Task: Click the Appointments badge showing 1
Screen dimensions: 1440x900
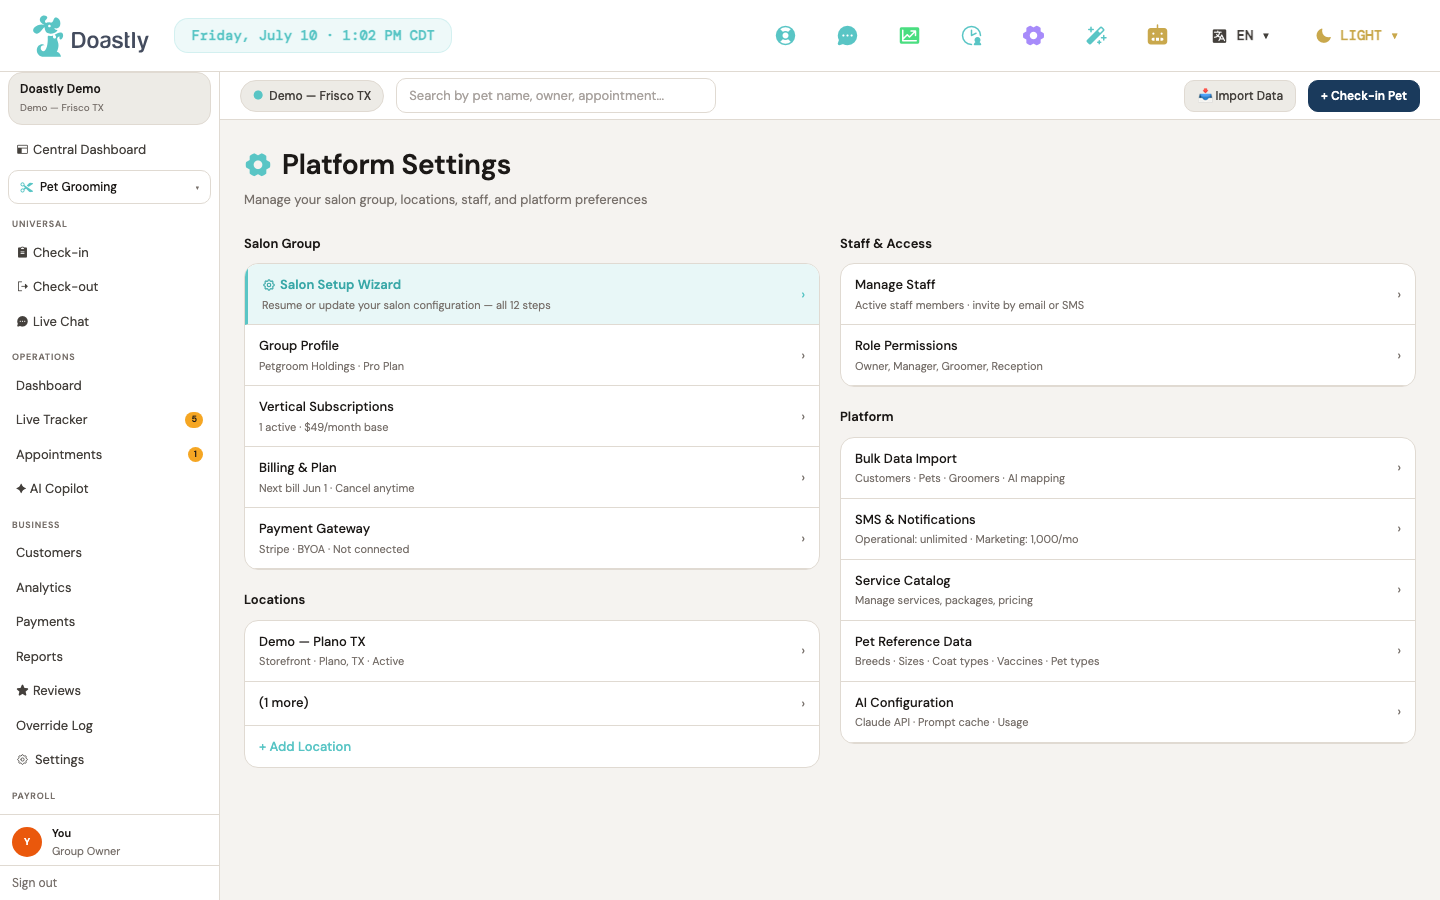Action: click(x=195, y=454)
